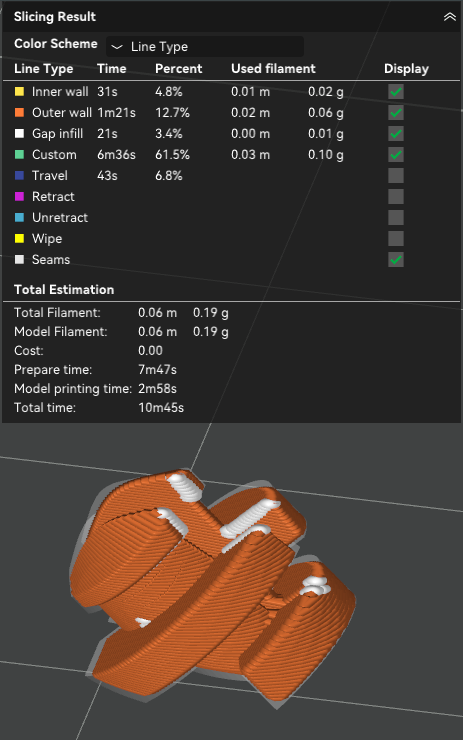The width and height of the screenshot is (463, 740).
Task: Click the Total Estimation heading
Action: (64, 289)
